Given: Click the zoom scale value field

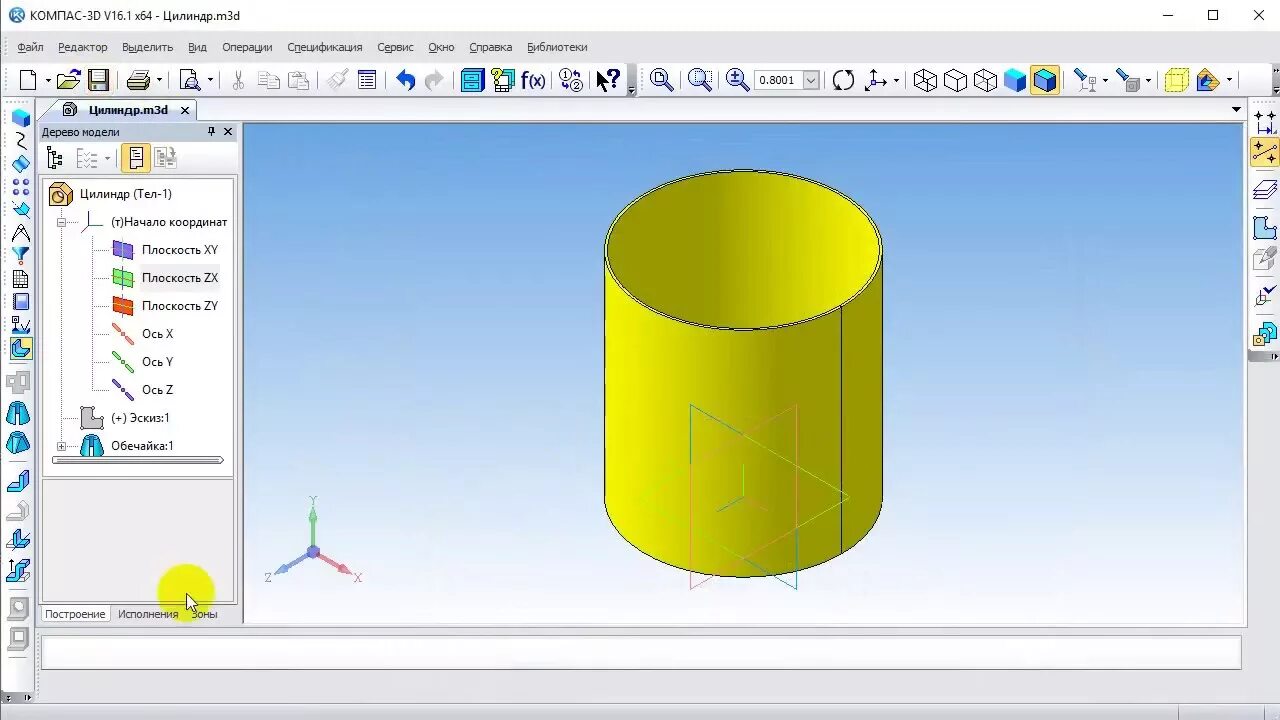Looking at the screenshot, I should tap(778, 81).
